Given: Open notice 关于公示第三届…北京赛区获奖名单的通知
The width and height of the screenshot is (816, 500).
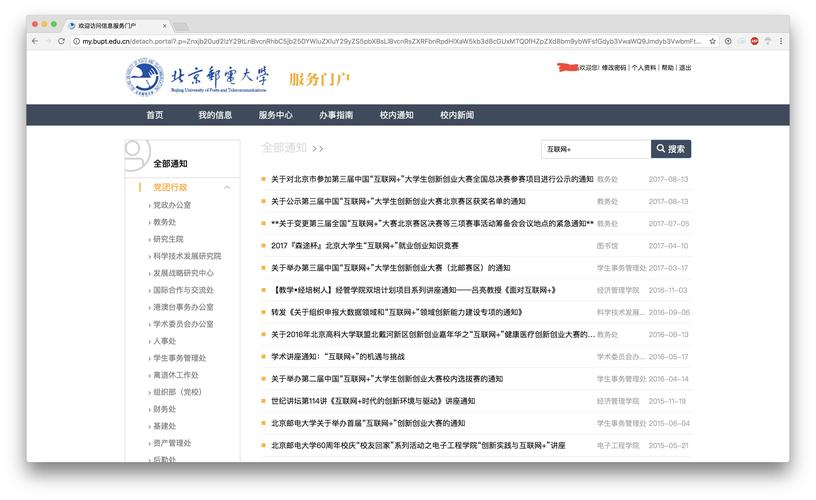Looking at the screenshot, I should coord(398,201).
